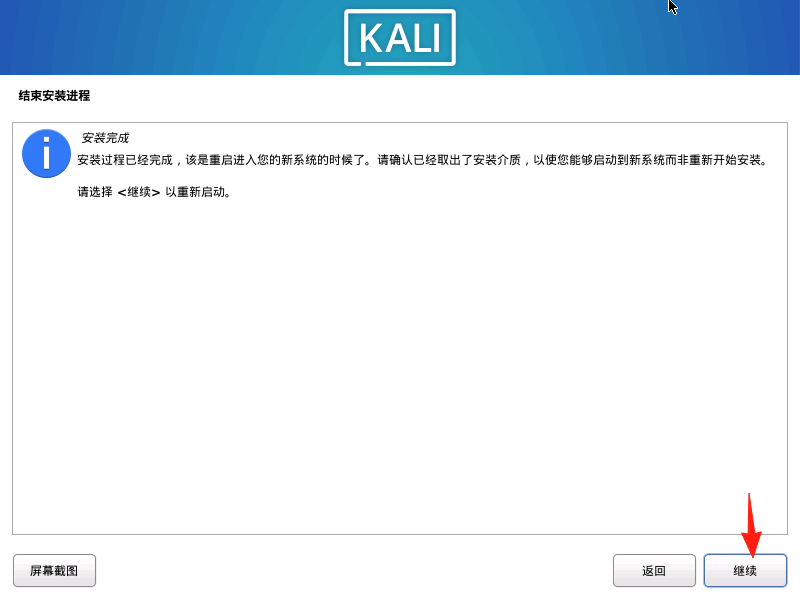Viewport: 800px width, 600px height.
Task: Click the 以重新启动 text
Action: click(x=195, y=192)
